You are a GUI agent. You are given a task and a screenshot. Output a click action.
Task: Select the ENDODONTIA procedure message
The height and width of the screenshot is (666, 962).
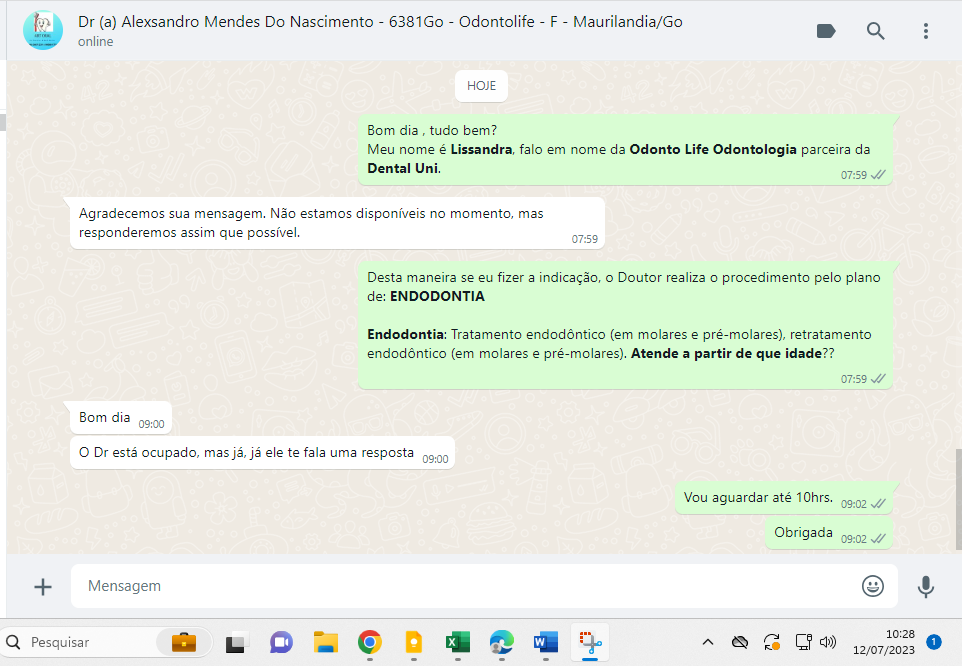[x=625, y=326]
